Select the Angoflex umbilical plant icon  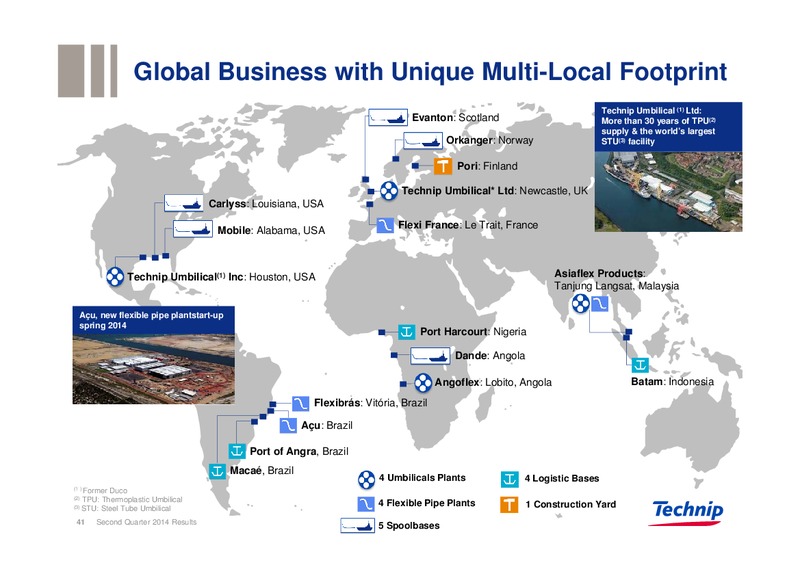pyautogui.click(x=422, y=382)
